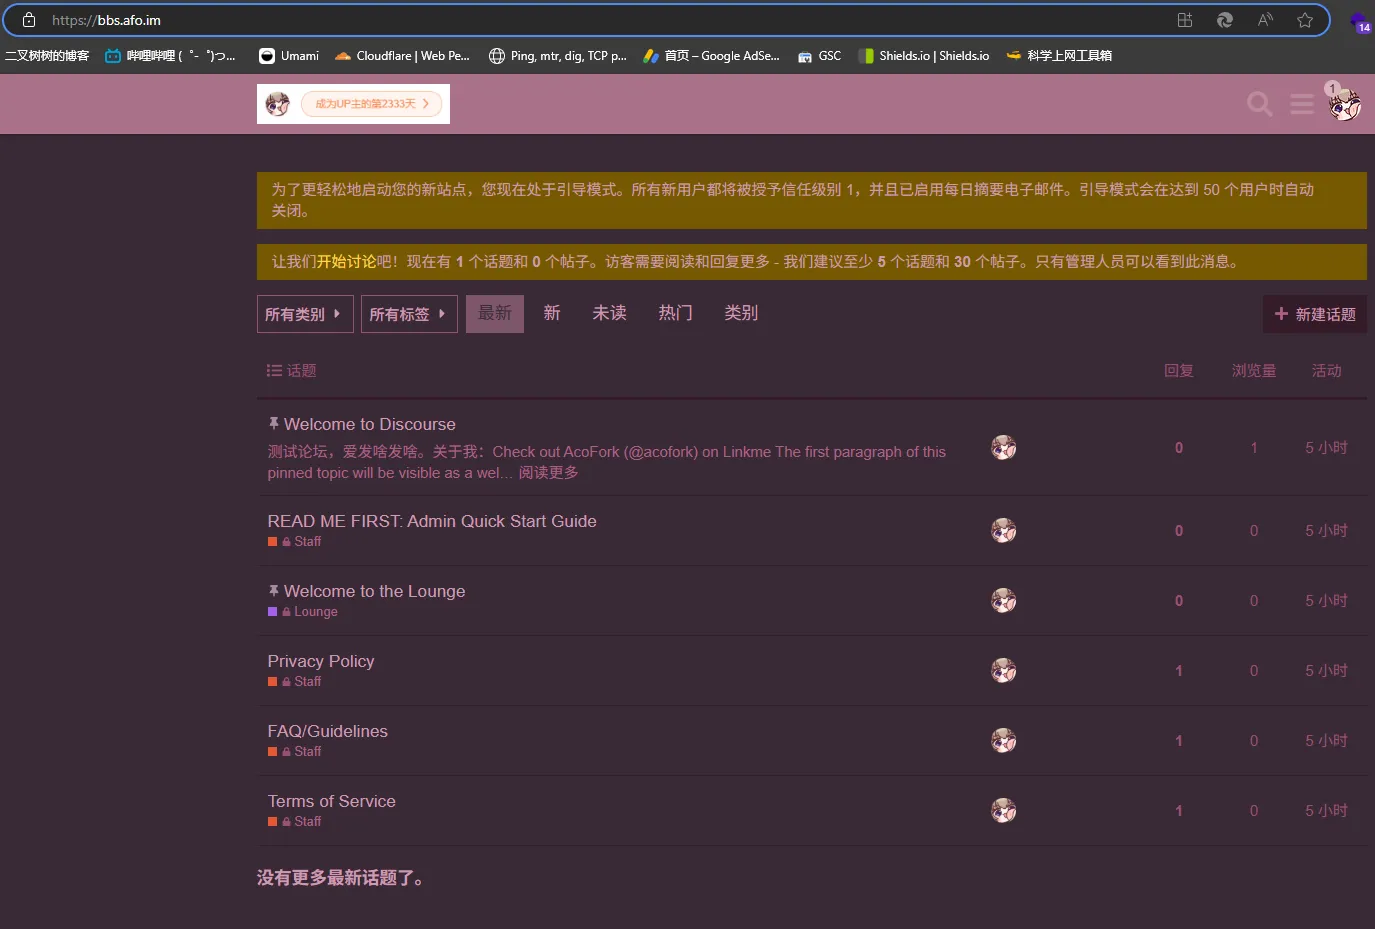The height and width of the screenshot is (929, 1375).
Task: Open the browser apps grid icon
Action: [1185, 20]
